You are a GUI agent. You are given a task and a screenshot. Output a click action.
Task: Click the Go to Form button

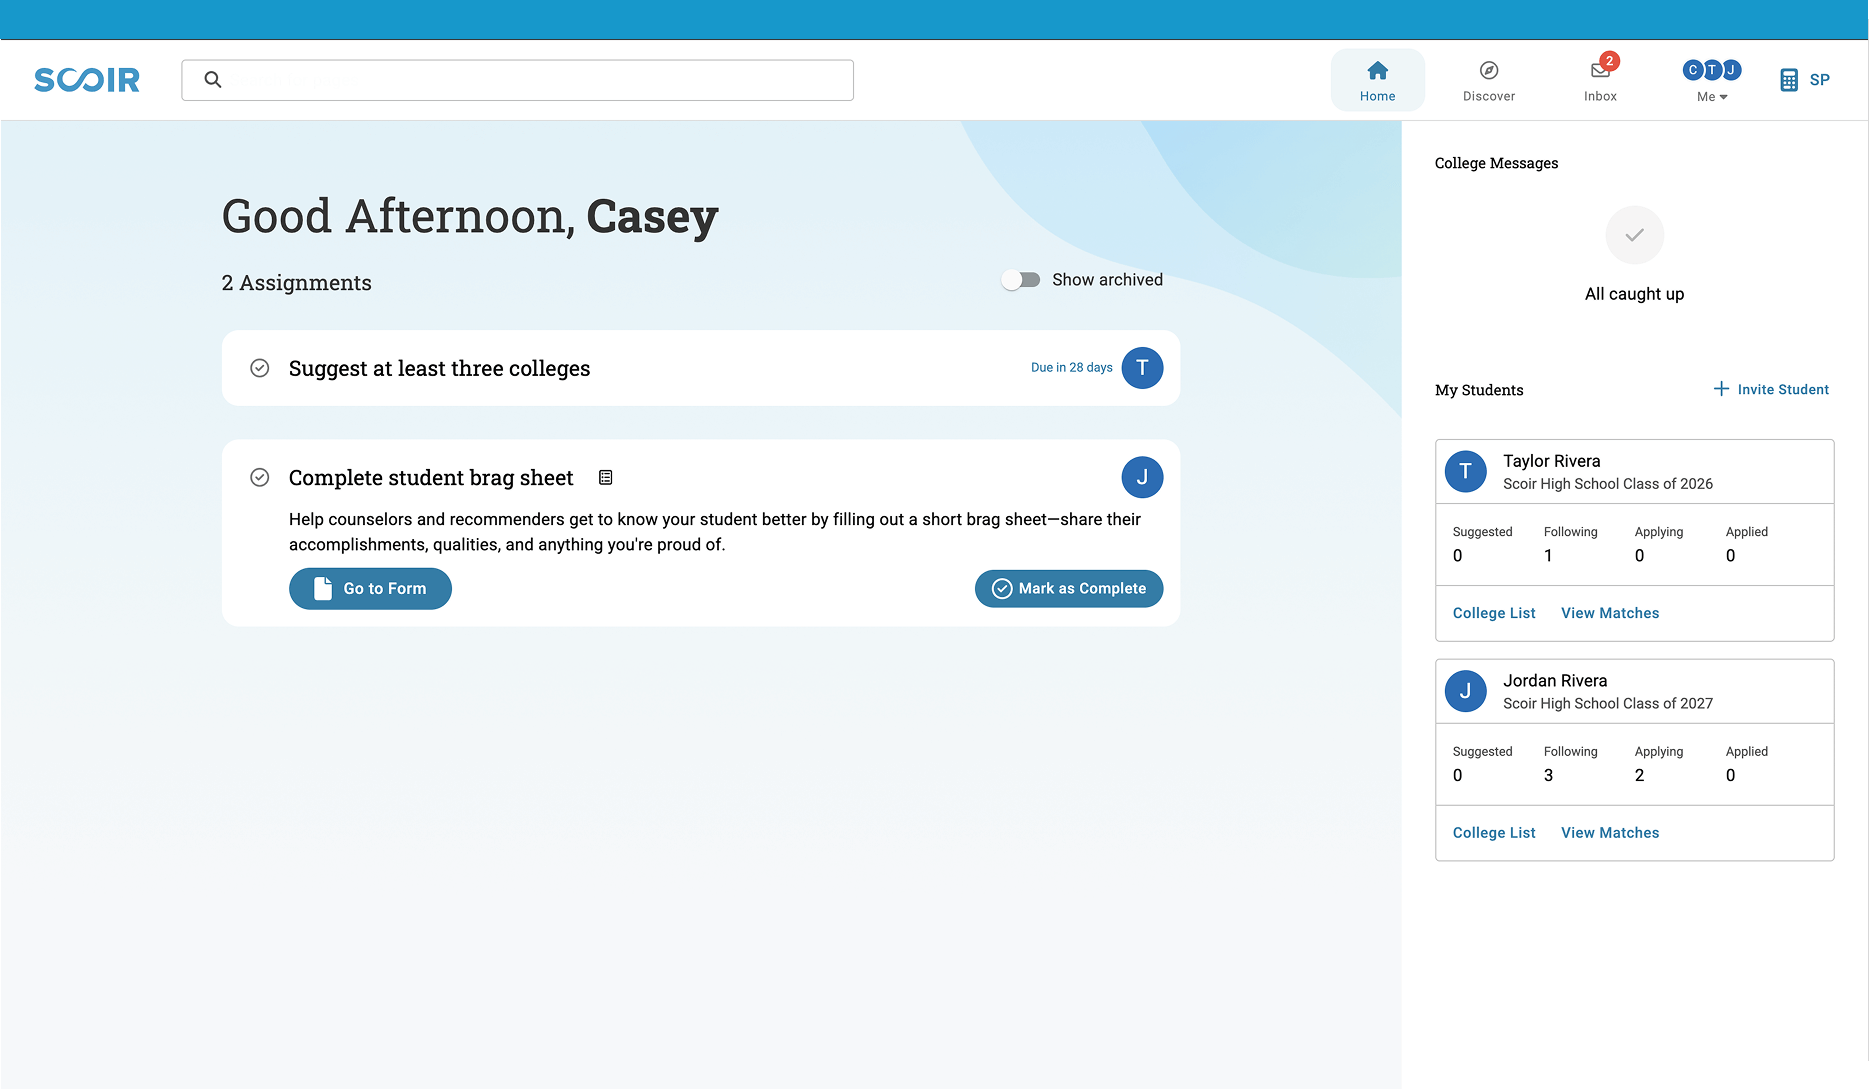[370, 589]
